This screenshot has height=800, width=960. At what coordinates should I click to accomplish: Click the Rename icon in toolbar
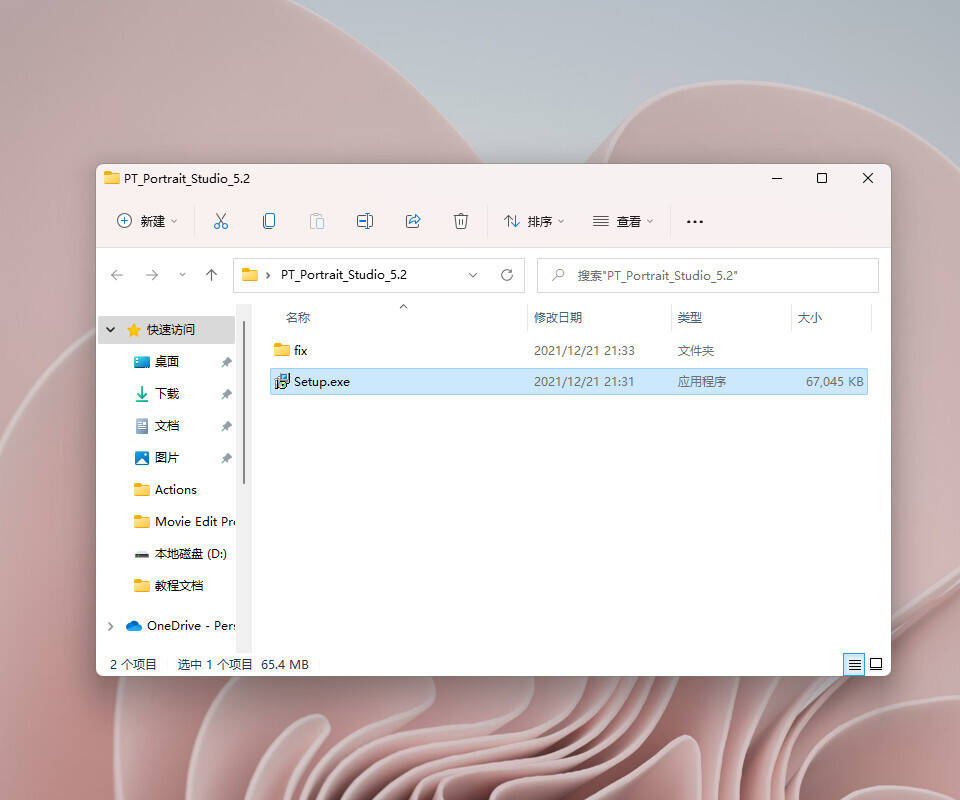(x=365, y=221)
